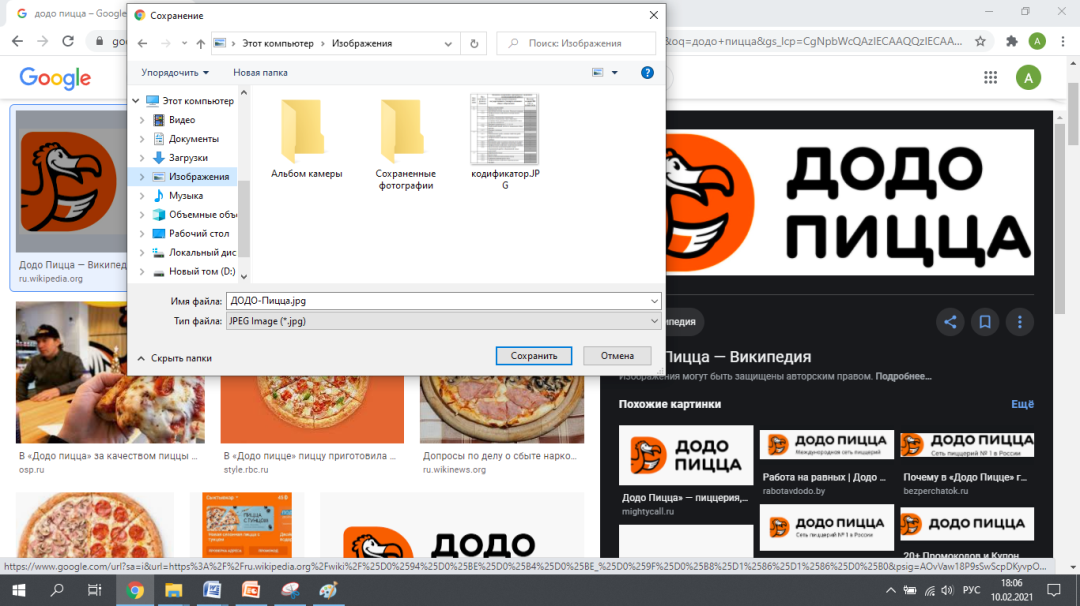
Task: Click the Ещё link beside Похожие картинки
Action: point(1022,404)
